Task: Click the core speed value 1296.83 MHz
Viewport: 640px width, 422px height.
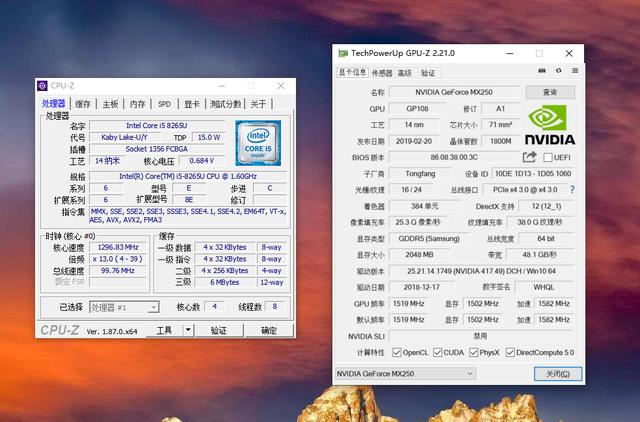Action: (118, 247)
